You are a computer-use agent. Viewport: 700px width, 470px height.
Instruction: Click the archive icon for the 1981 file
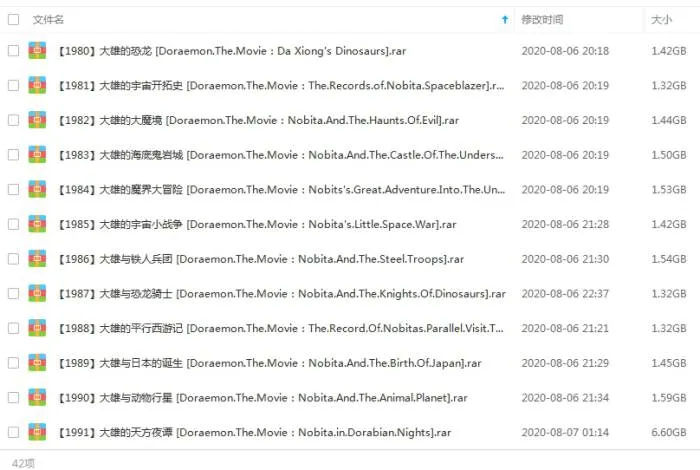(37, 85)
